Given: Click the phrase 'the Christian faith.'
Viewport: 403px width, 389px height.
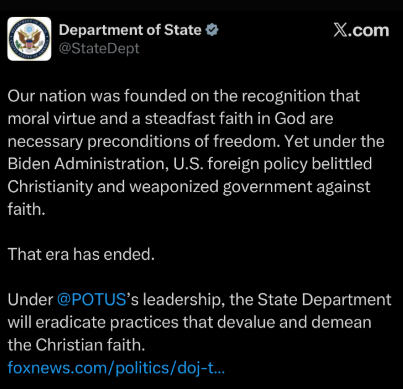Looking at the screenshot, I should [x=76, y=345].
